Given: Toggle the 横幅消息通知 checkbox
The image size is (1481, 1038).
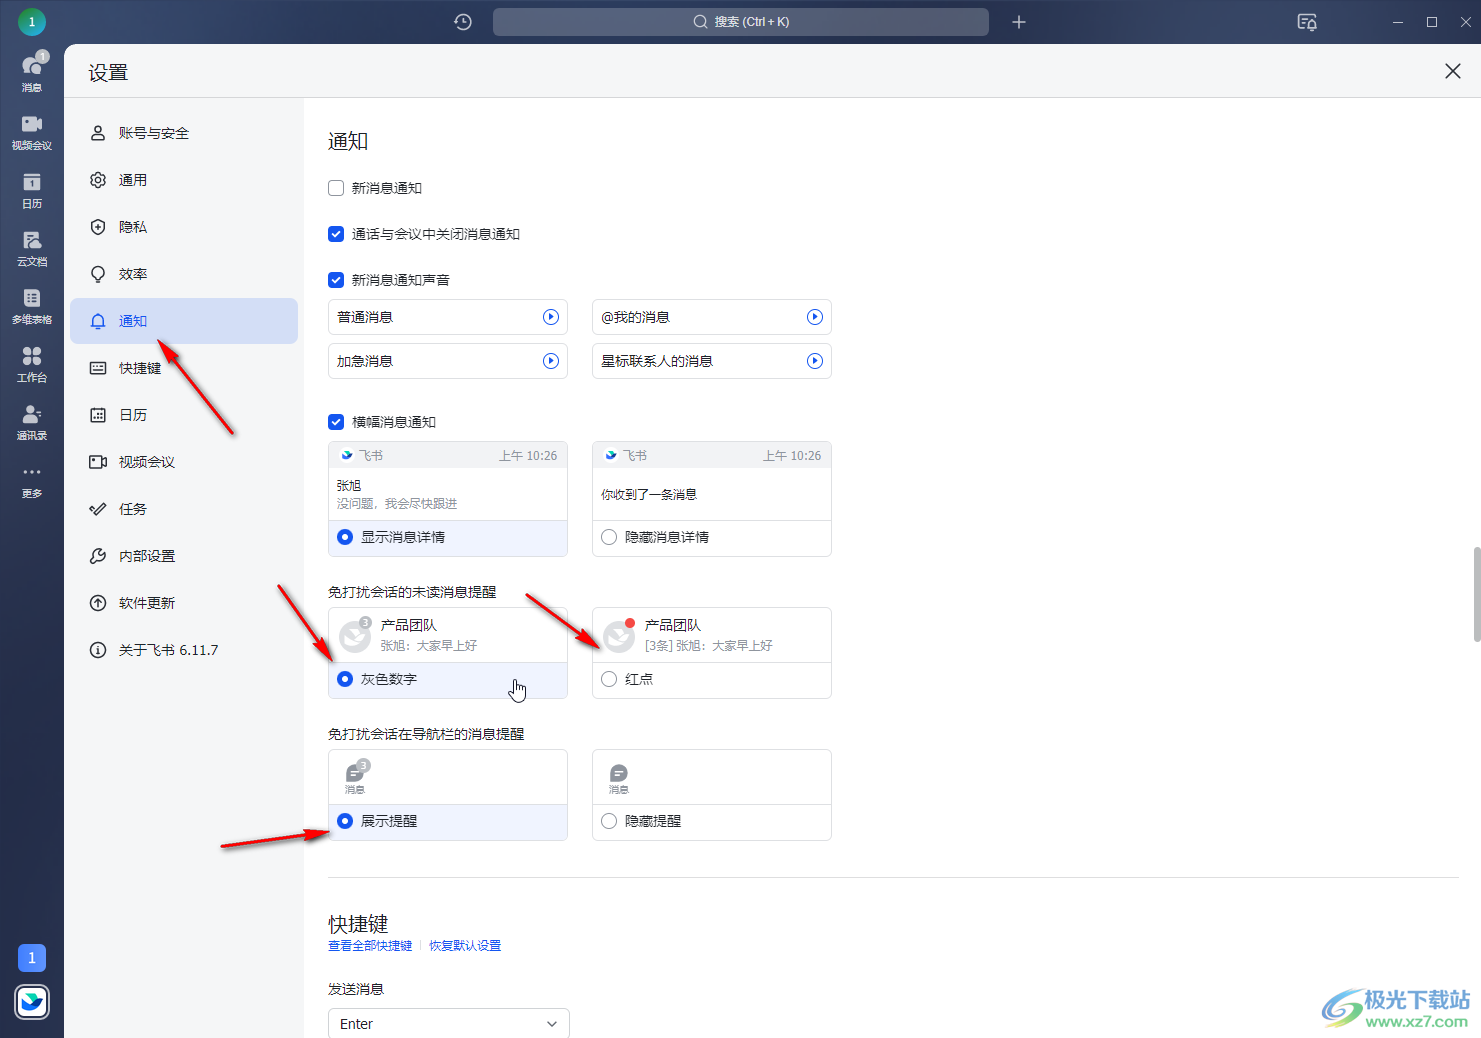Looking at the screenshot, I should tap(336, 422).
